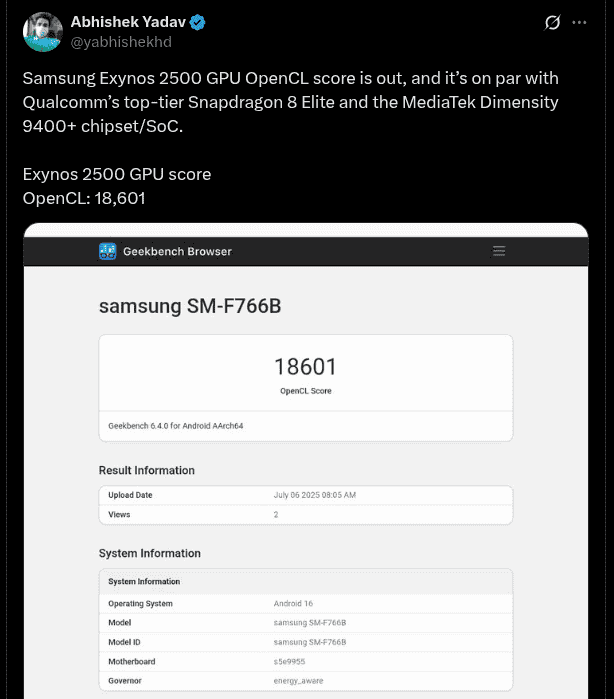Click the samsung SM-F766B heading

[x=190, y=306]
